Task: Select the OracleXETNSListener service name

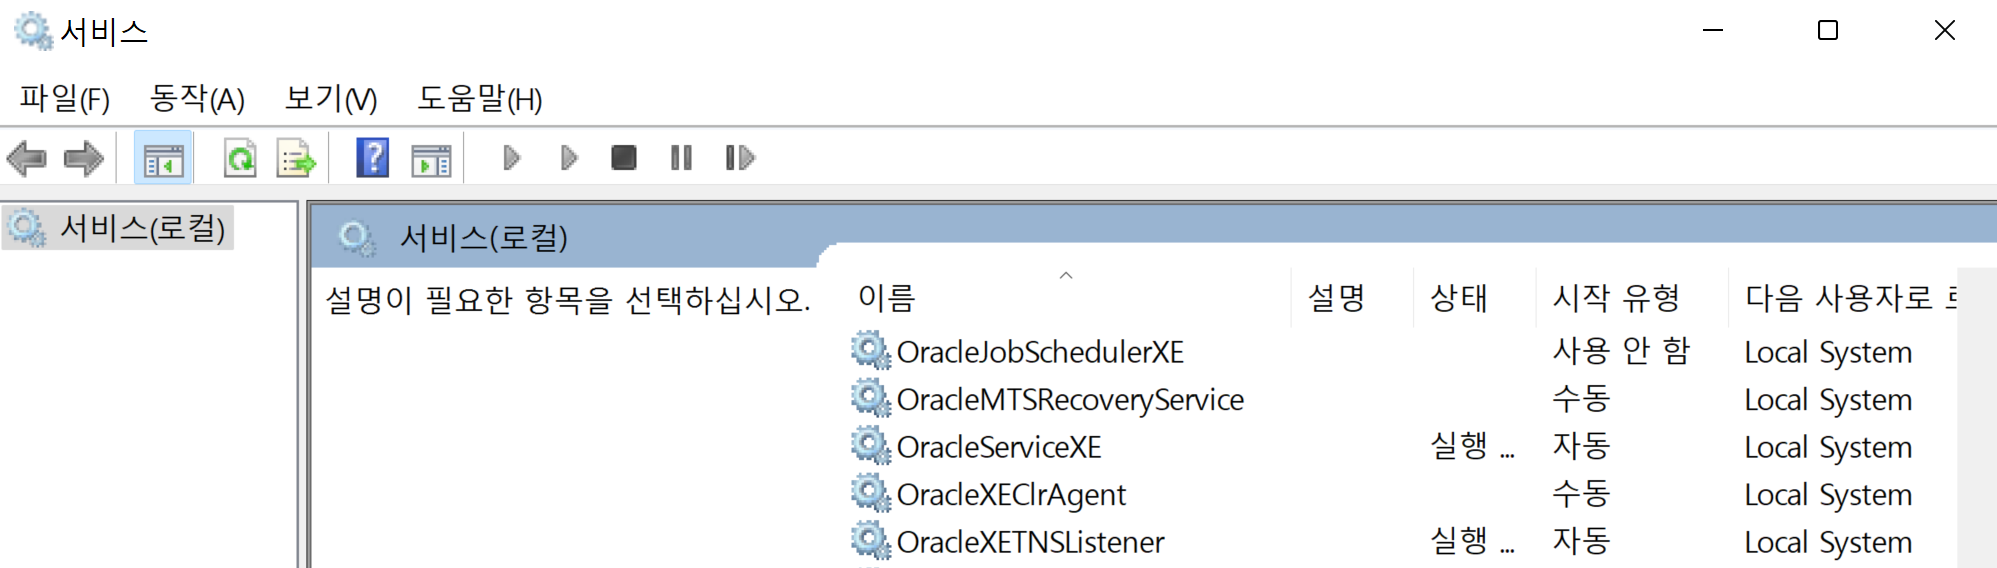Action: pos(1030,542)
